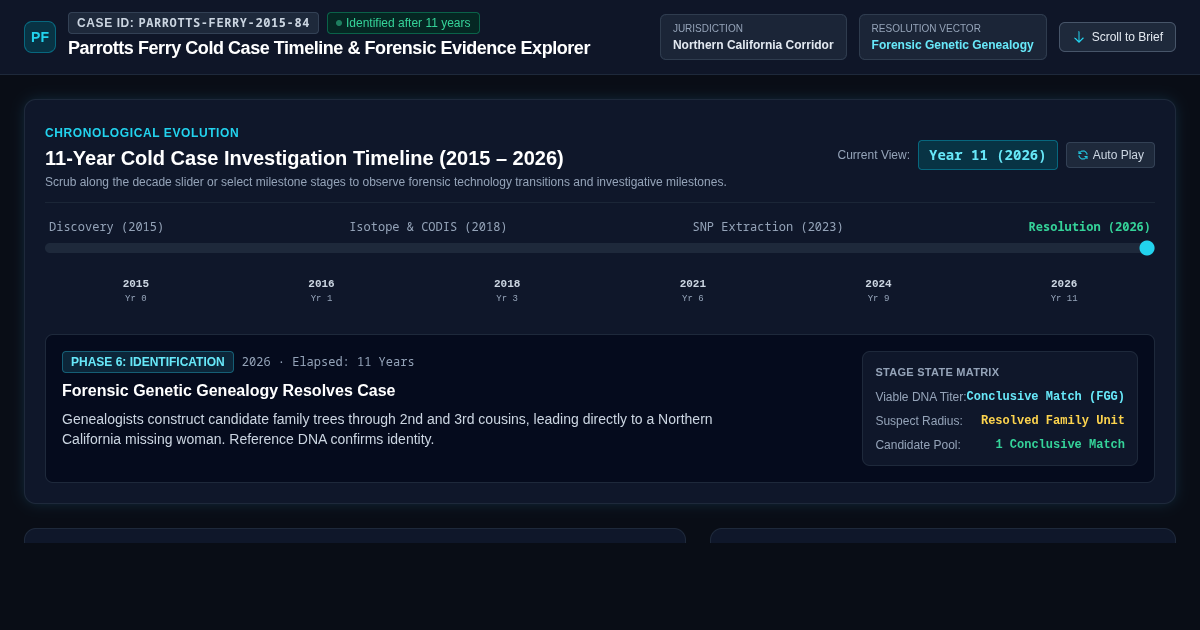The height and width of the screenshot is (630, 1200).
Task: Click the 2026 · Elapsed: 11 Years text
Action: pos(328,362)
